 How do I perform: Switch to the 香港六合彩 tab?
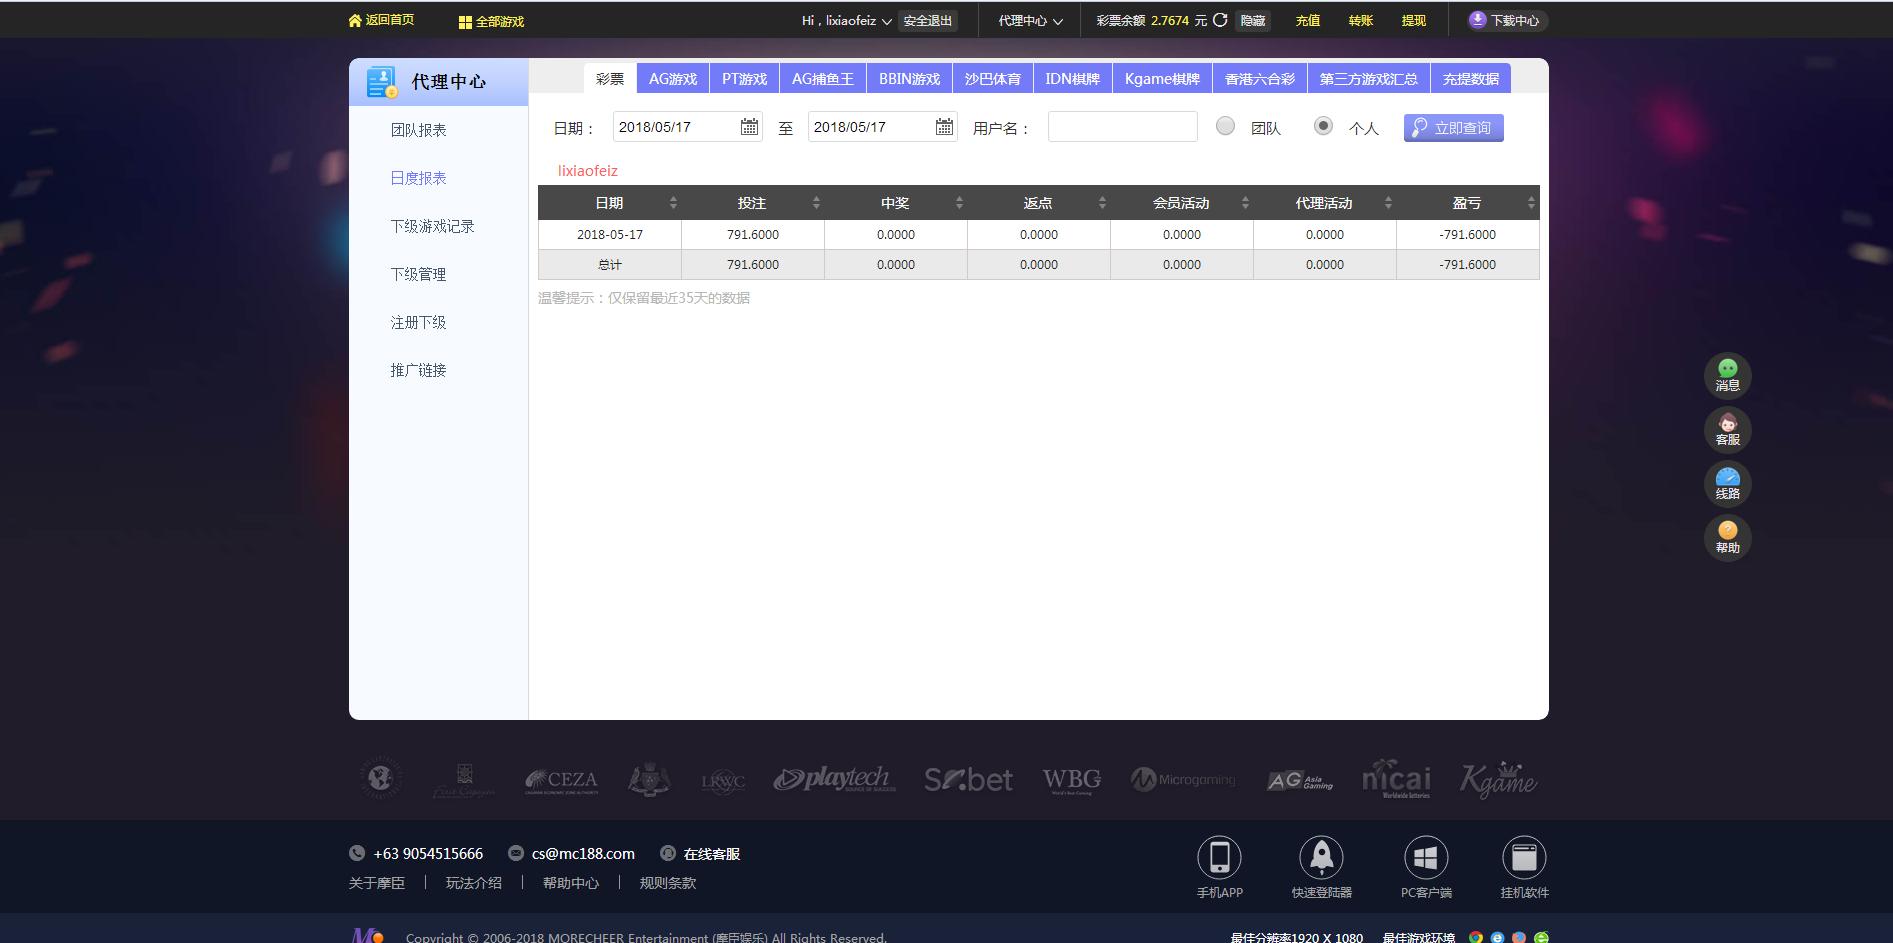coord(1259,77)
